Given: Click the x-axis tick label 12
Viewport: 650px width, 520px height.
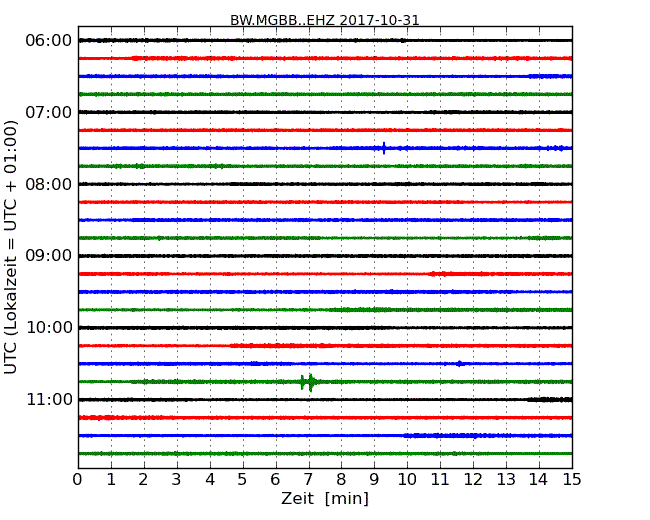Looking at the screenshot, I should (473, 480).
